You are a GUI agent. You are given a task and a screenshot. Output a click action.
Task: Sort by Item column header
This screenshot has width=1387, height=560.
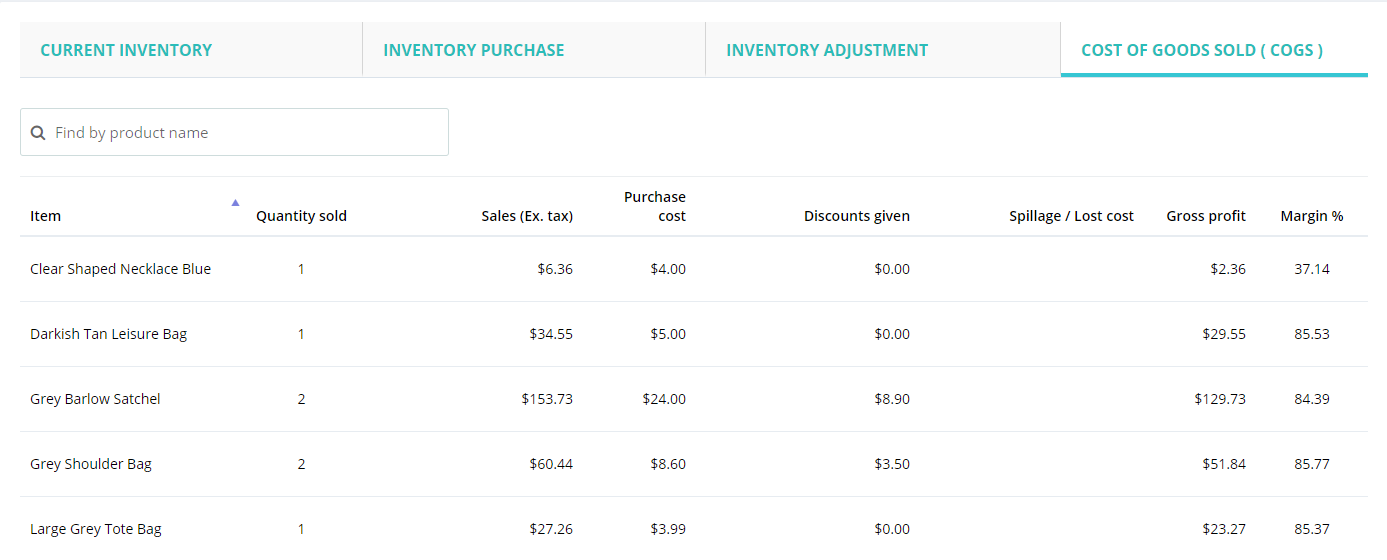(46, 216)
